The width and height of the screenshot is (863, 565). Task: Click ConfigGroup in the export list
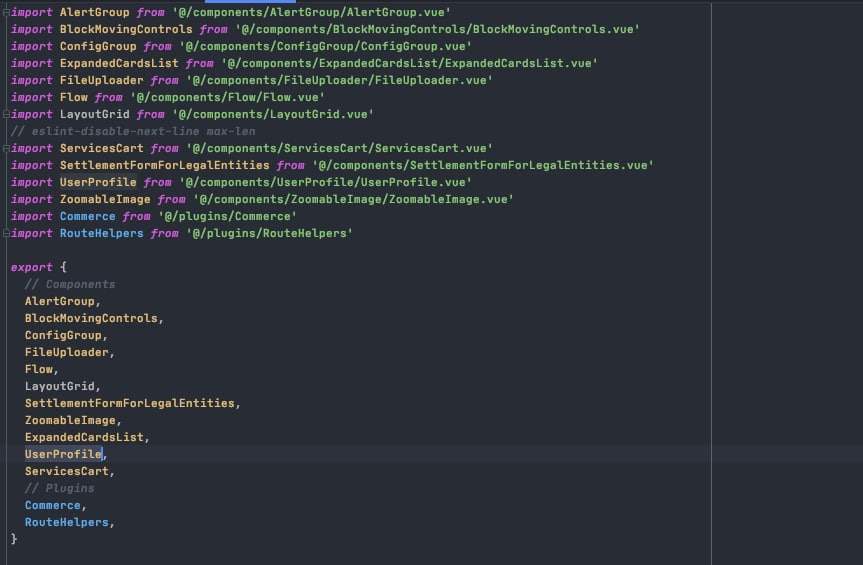coord(63,336)
